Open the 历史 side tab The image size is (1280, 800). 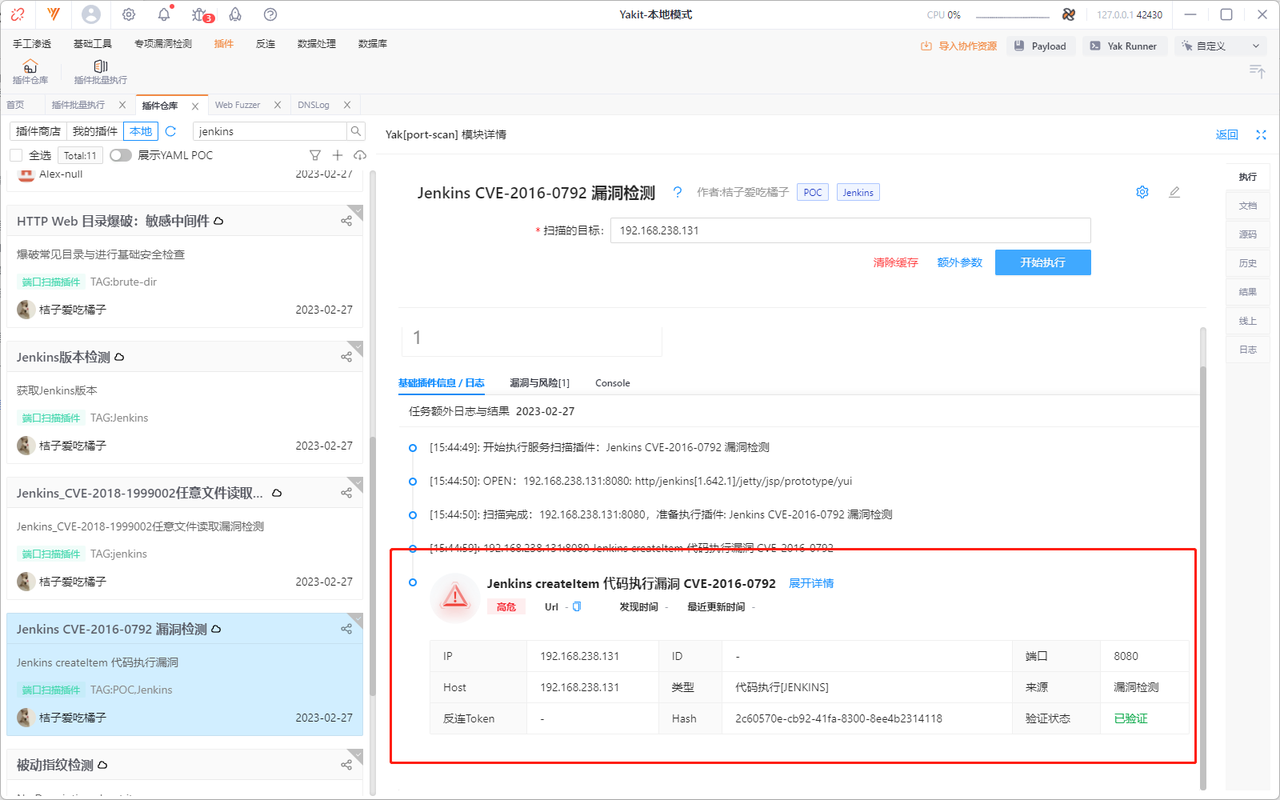click(1247, 263)
